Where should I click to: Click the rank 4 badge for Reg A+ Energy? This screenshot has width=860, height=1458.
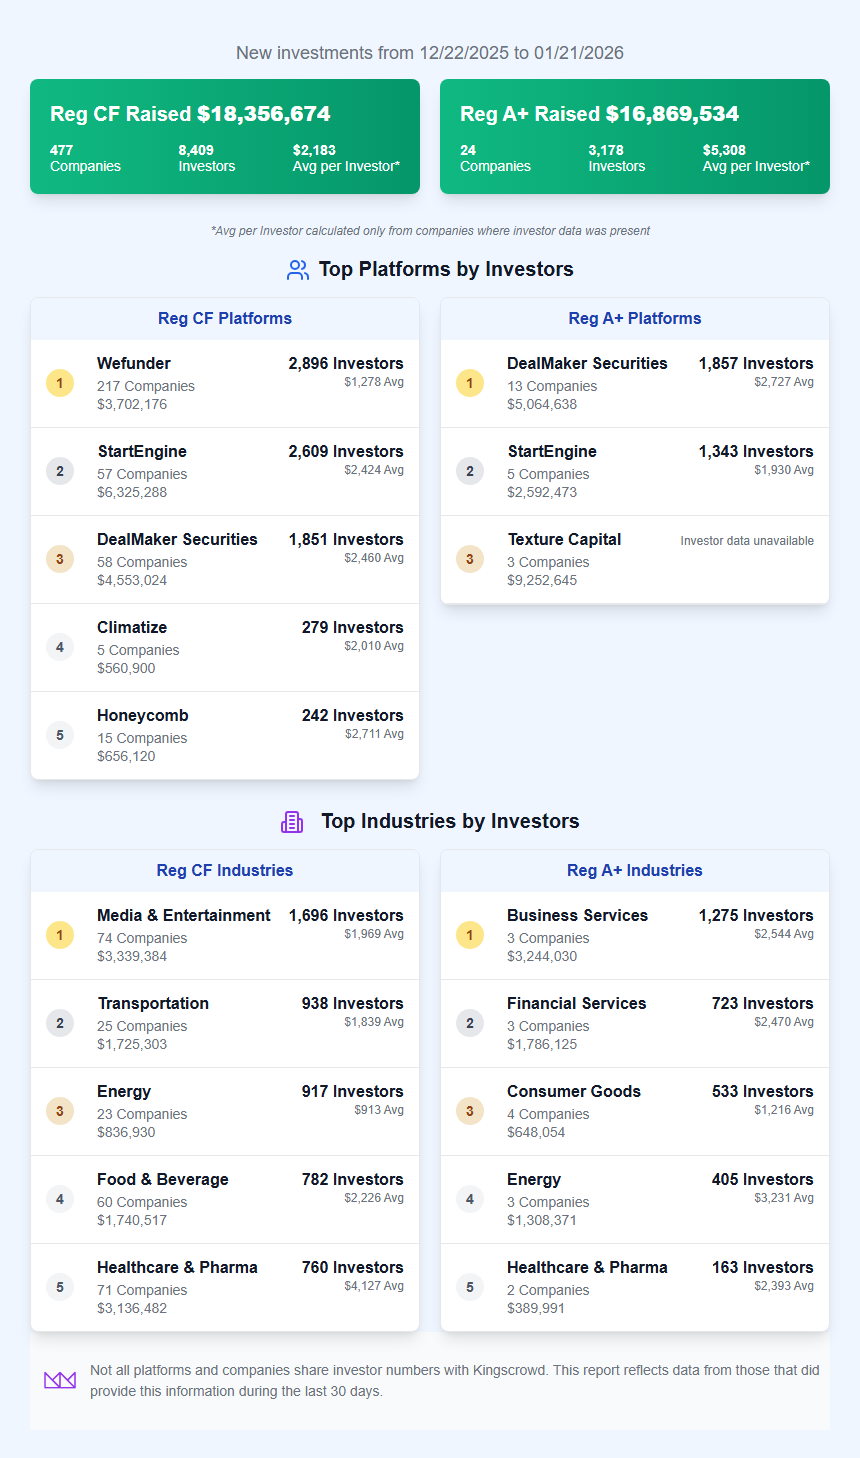470,1199
